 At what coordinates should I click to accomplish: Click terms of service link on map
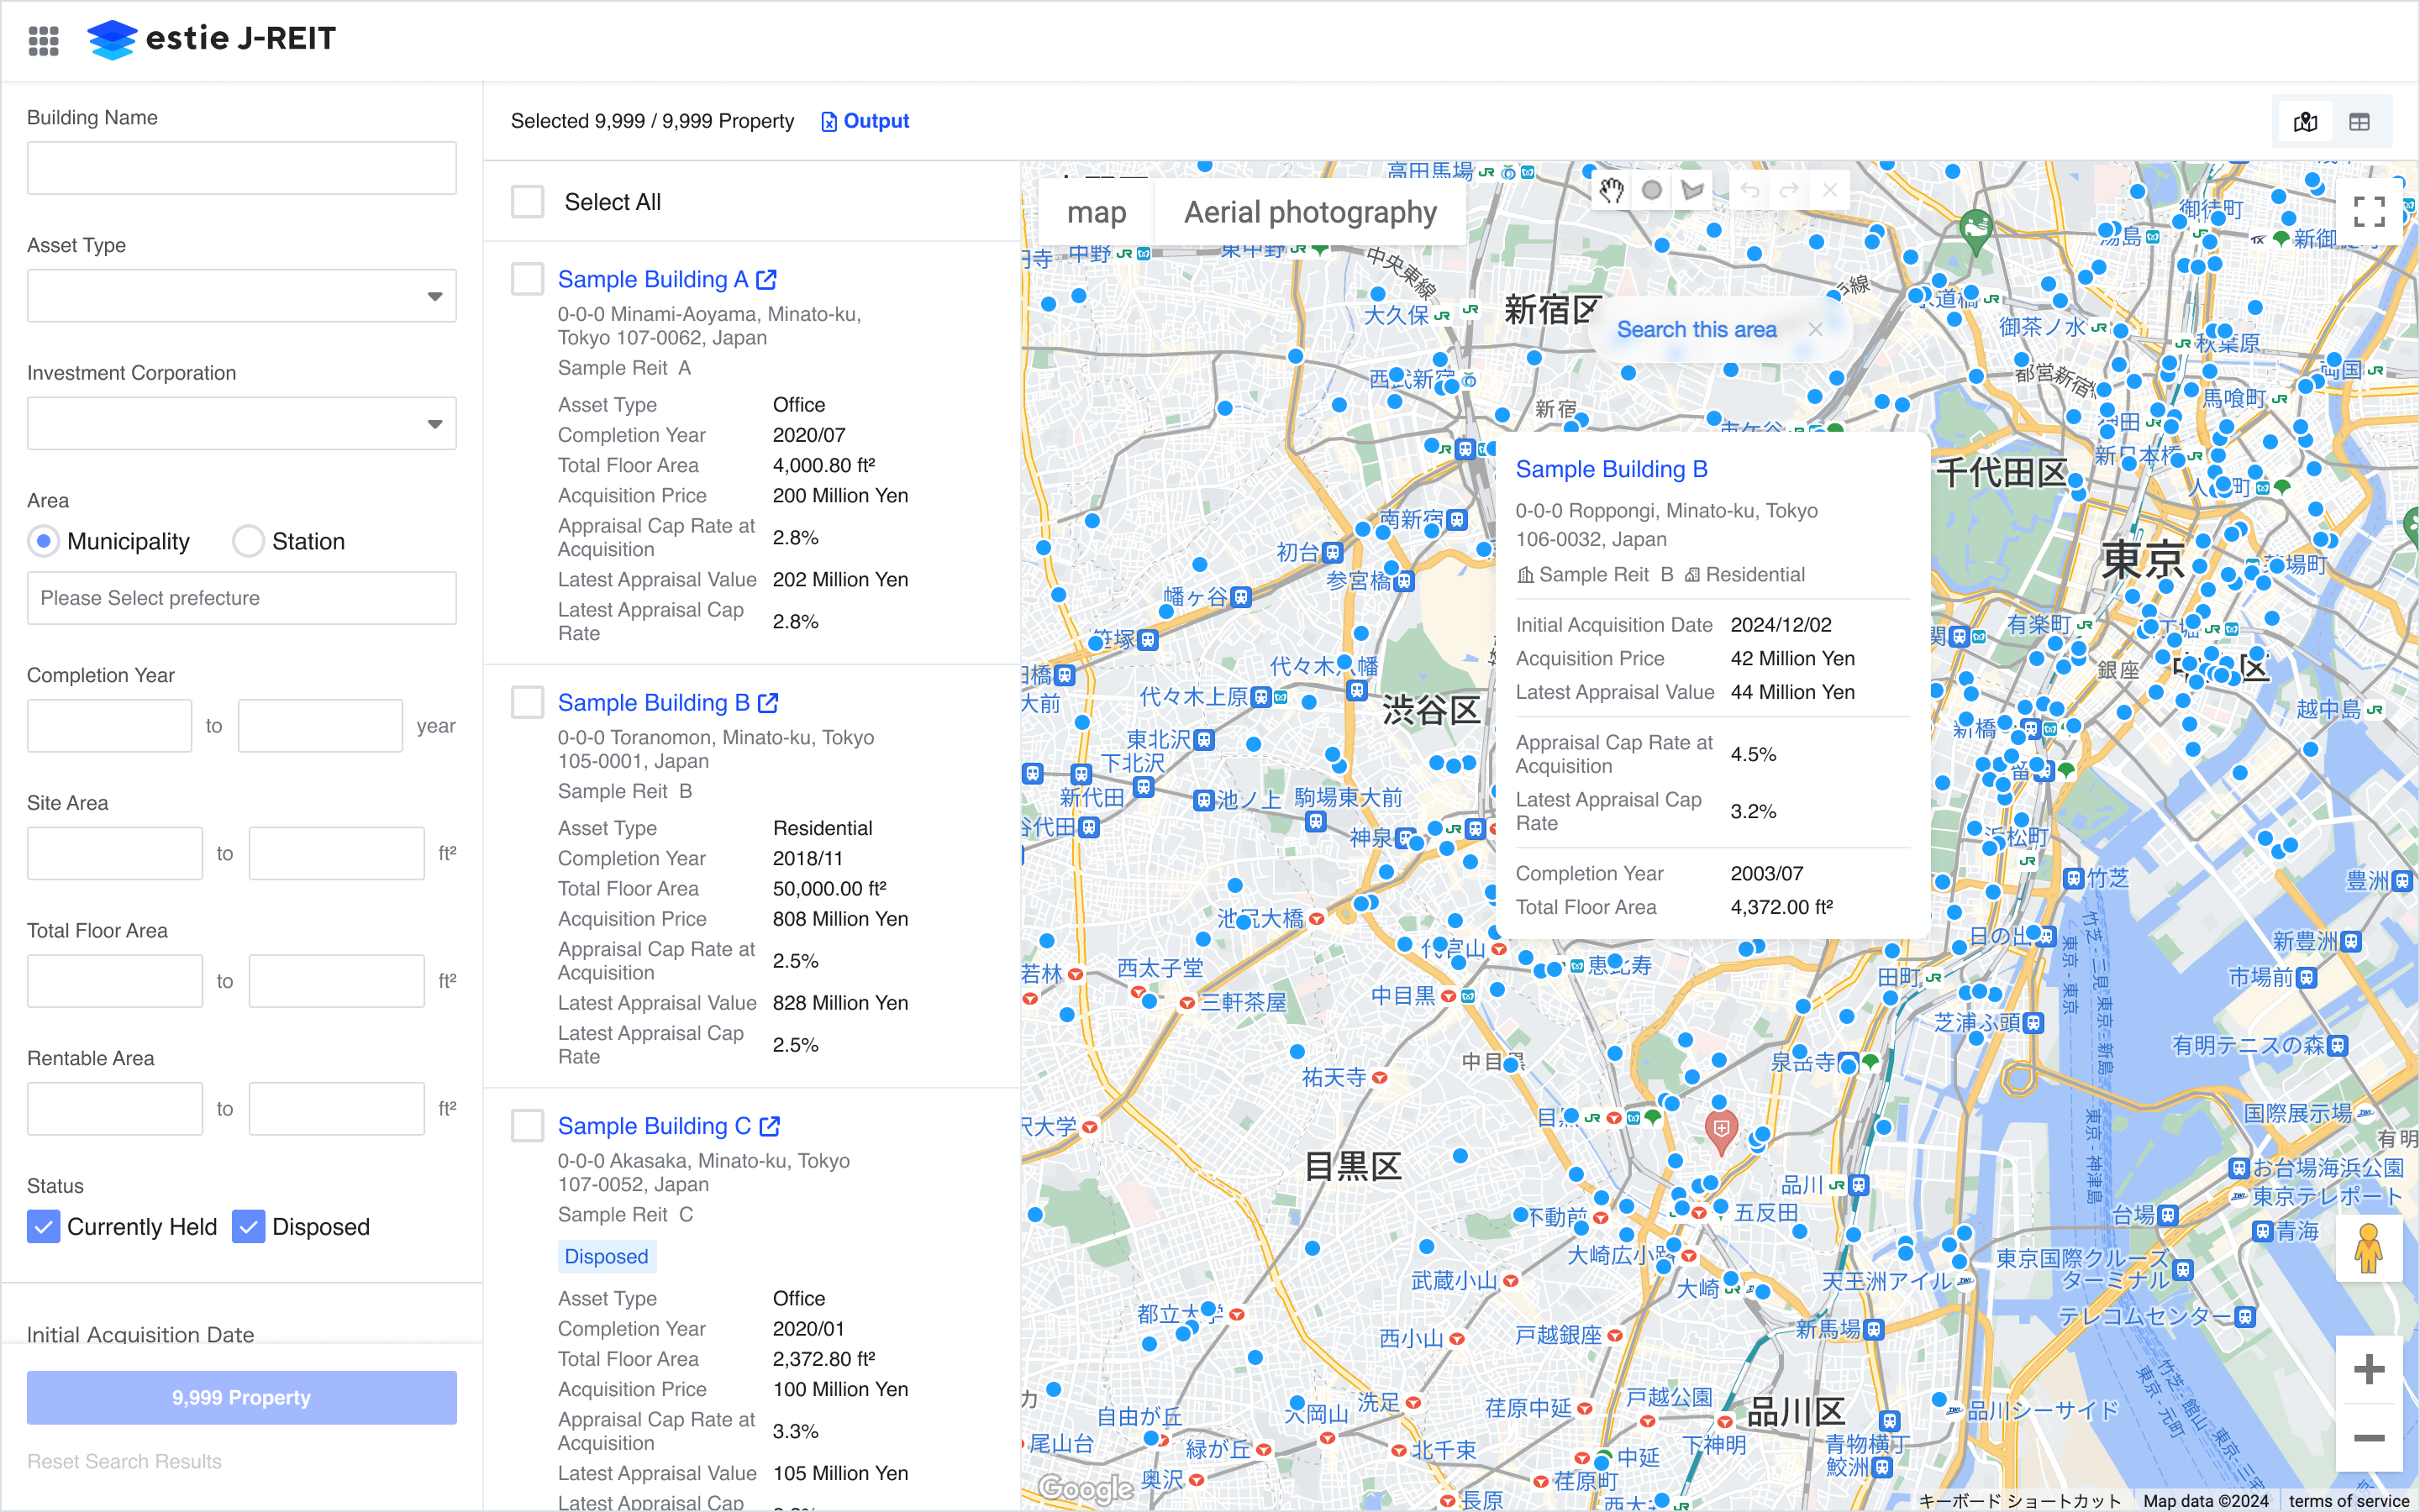click(2348, 1500)
